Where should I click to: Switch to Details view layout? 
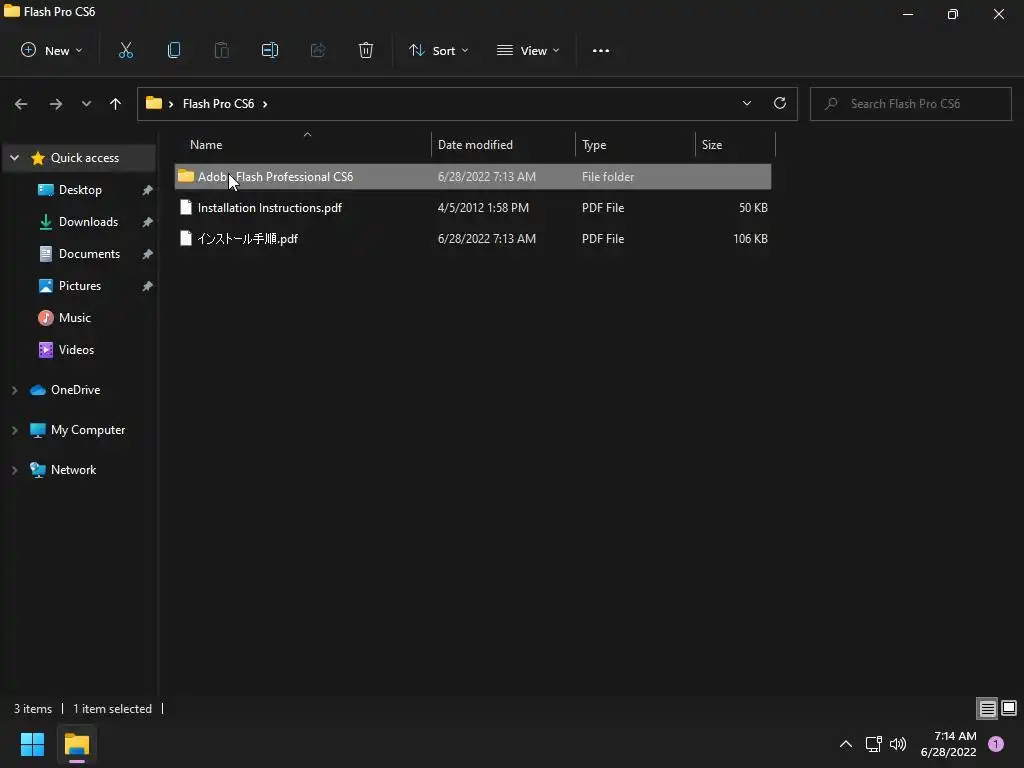[987, 708]
